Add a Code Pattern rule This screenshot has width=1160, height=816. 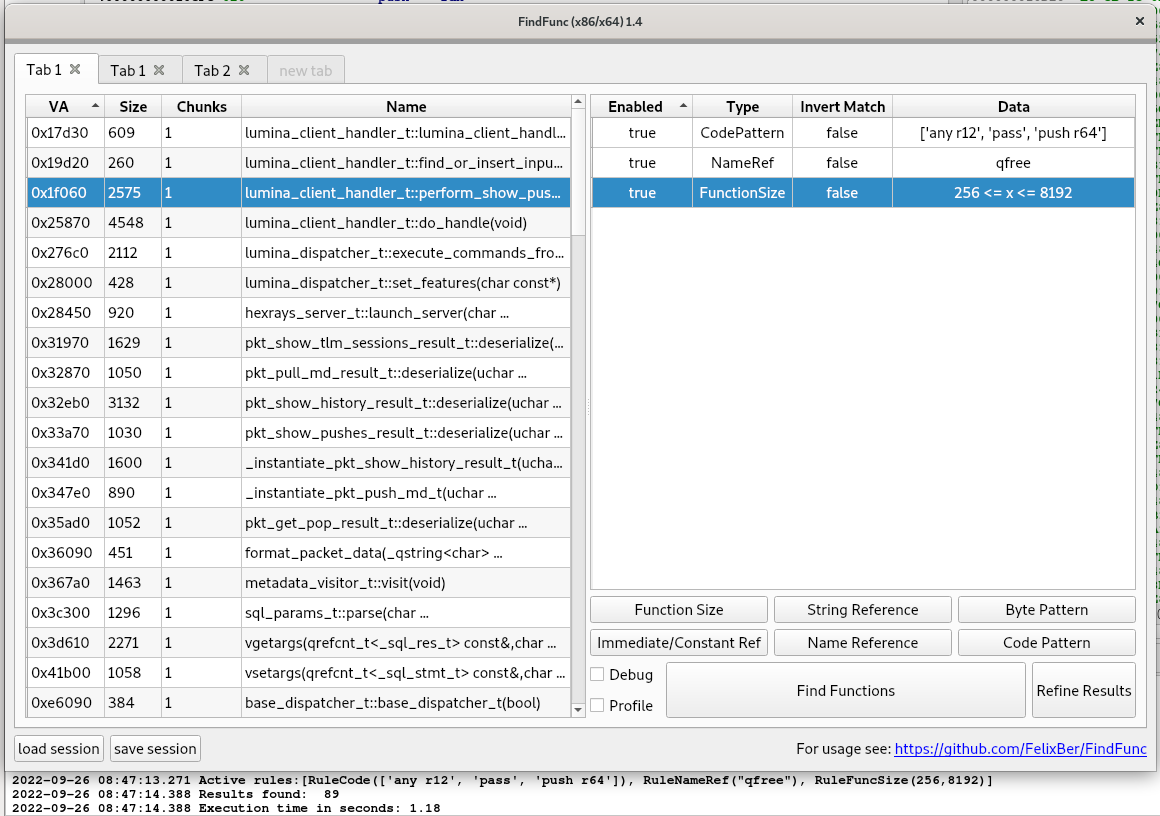(1046, 643)
